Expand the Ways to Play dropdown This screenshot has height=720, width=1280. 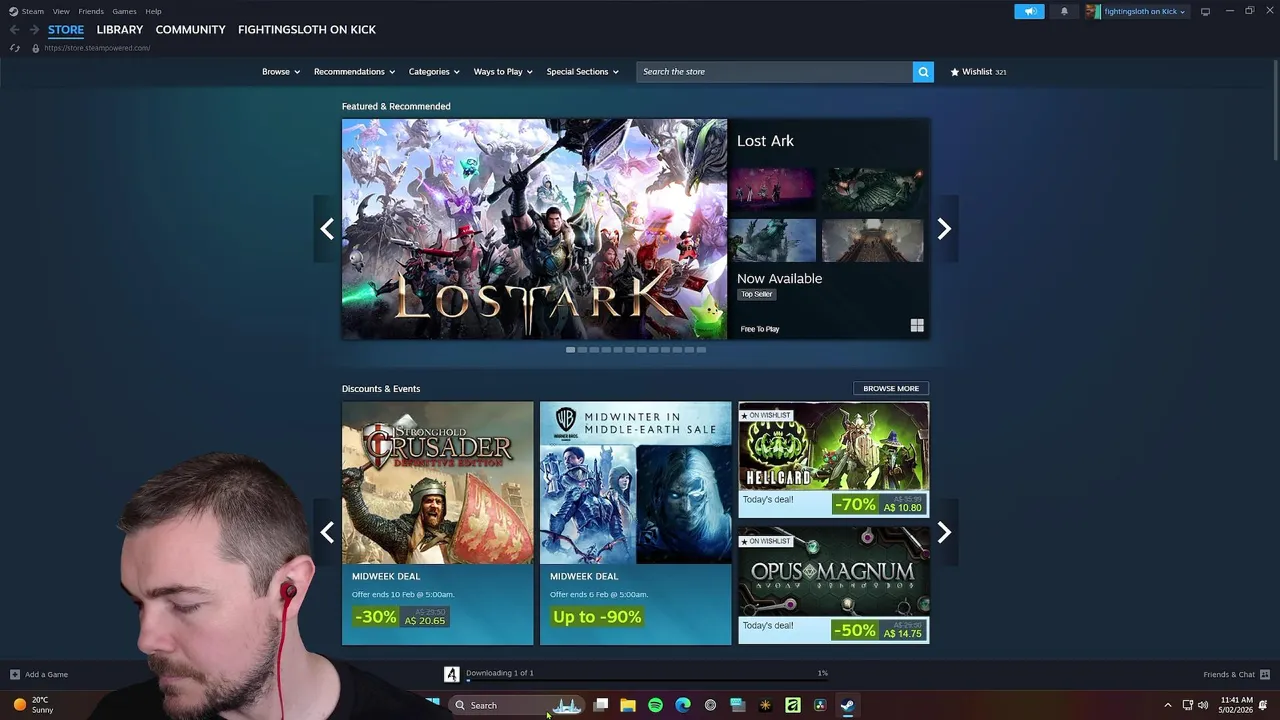click(x=503, y=71)
